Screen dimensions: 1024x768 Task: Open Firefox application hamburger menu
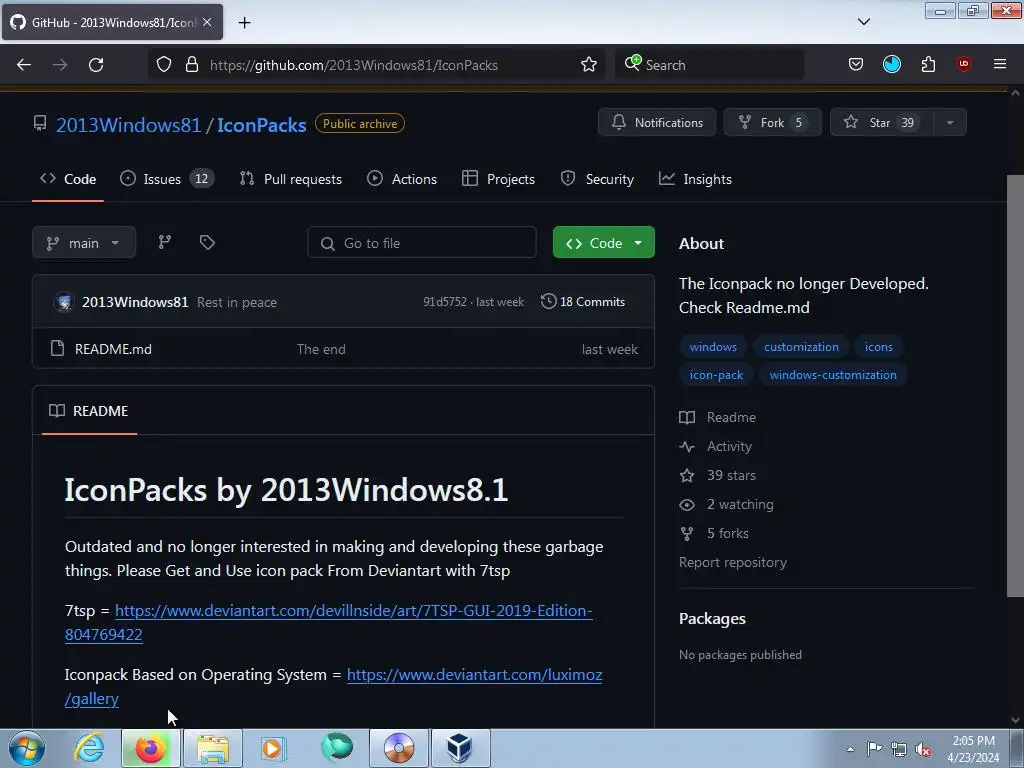pos(999,65)
